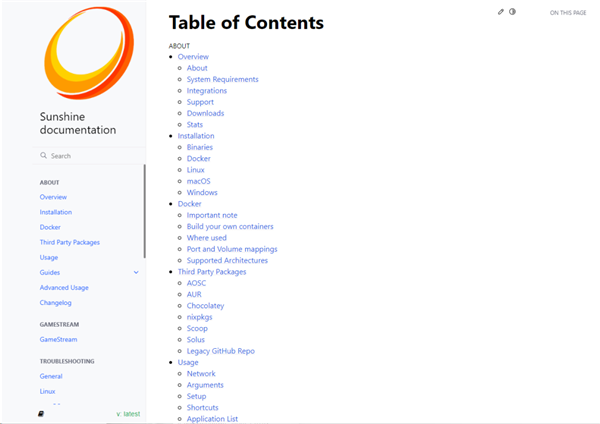Open the version selector showing latest
The width and height of the screenshot is (600, 424).
point(128,413)
